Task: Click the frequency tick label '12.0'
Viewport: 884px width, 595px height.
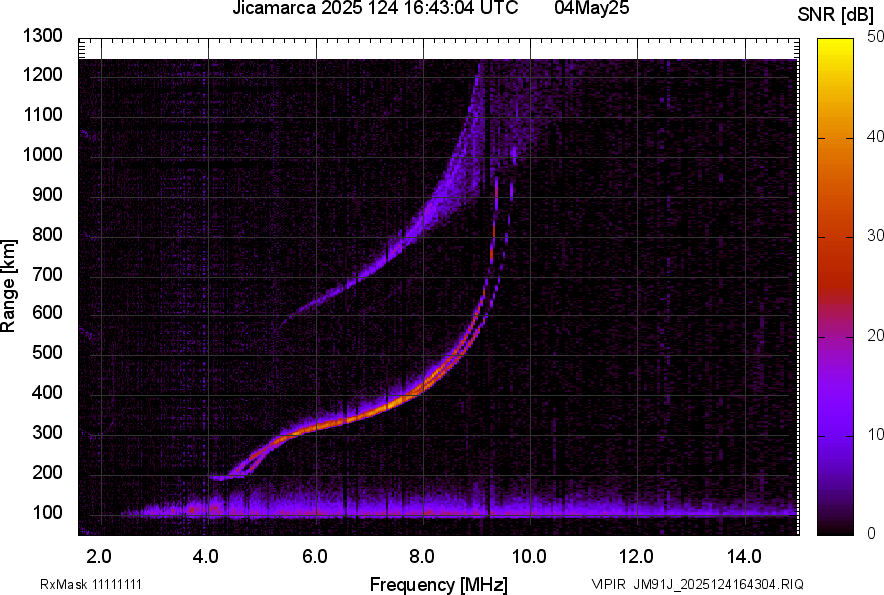Action: pyautogui.click(x=636, y=557)
